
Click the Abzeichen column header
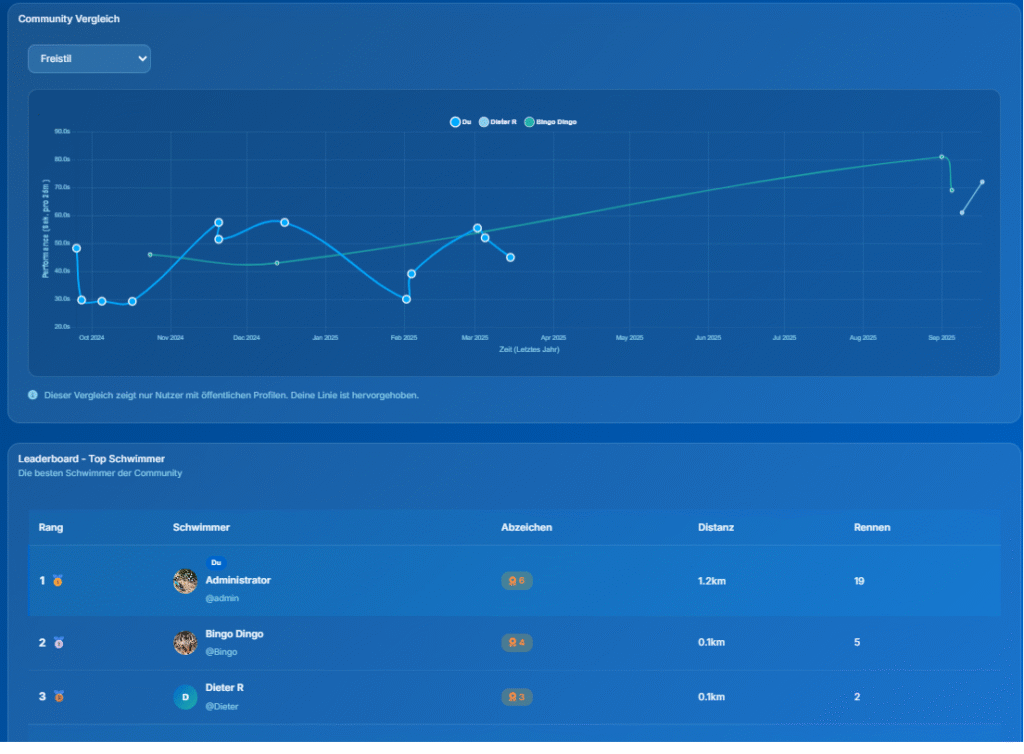click(x=526, y=527)
